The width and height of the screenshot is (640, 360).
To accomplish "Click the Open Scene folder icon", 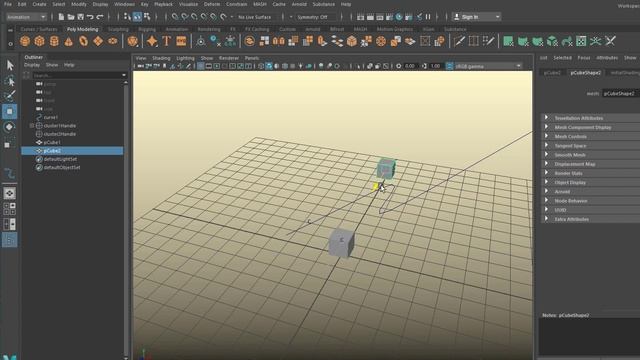I will click(71, 17).
